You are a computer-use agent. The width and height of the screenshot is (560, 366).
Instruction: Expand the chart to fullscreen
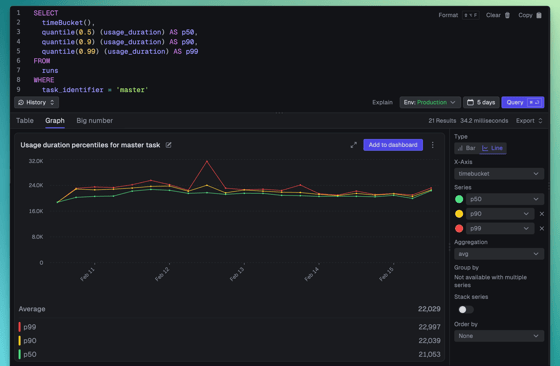click(354, 145)
